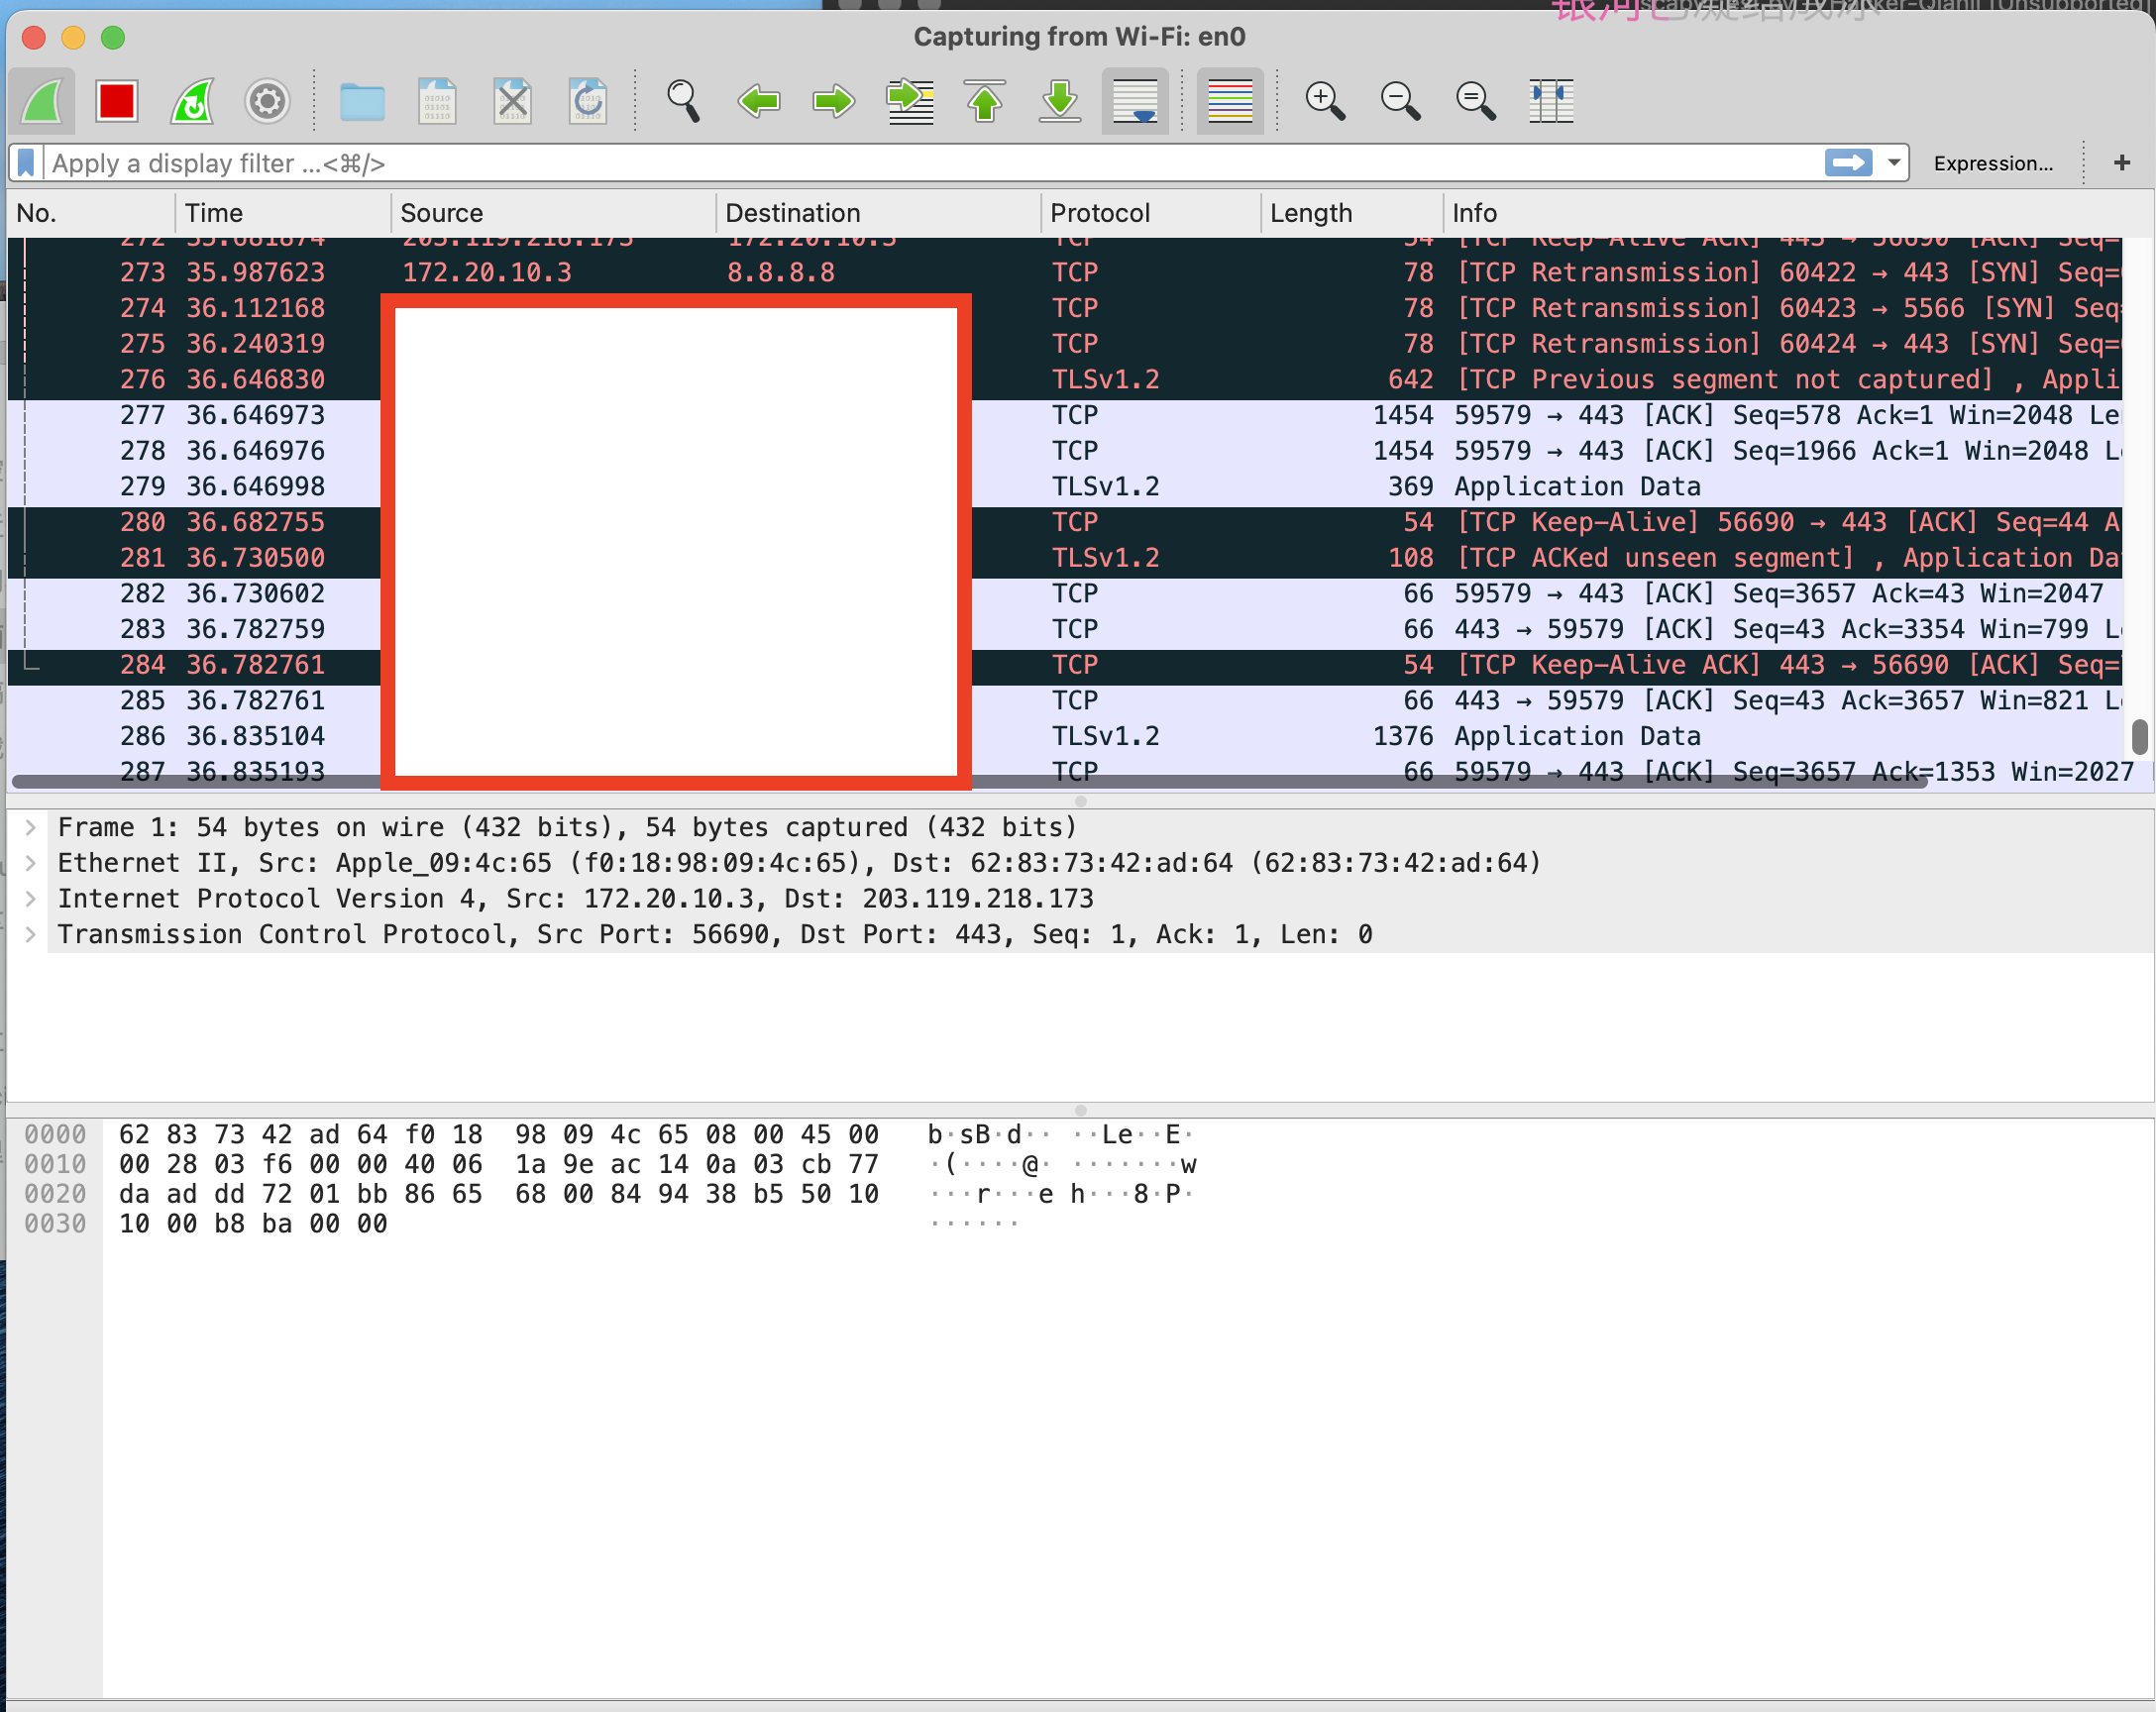Select packet 284 Keep-Alive ACK
The height and width of the screenshot is (1712, 2156).
tap(1065, 665)
